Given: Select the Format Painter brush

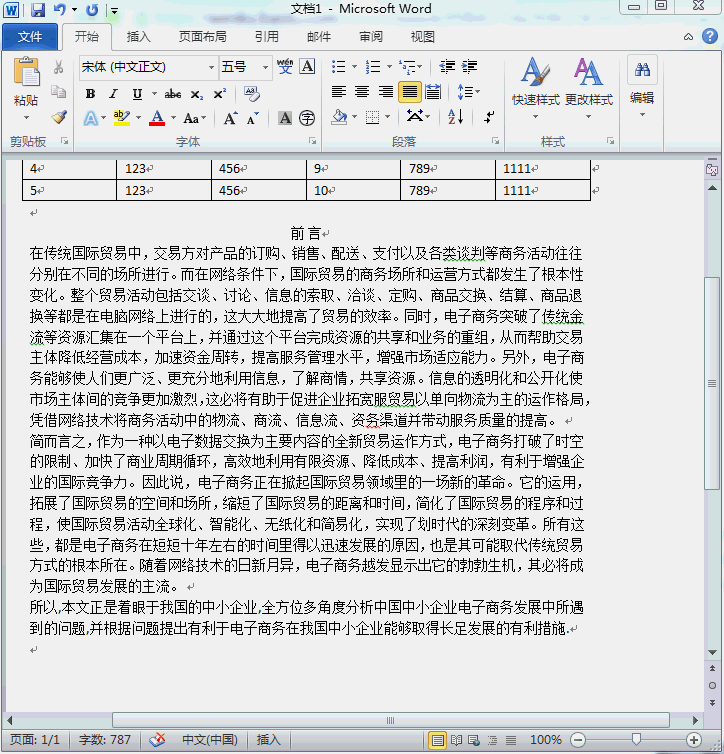Looking at the screenshot, I should [59, 117].
